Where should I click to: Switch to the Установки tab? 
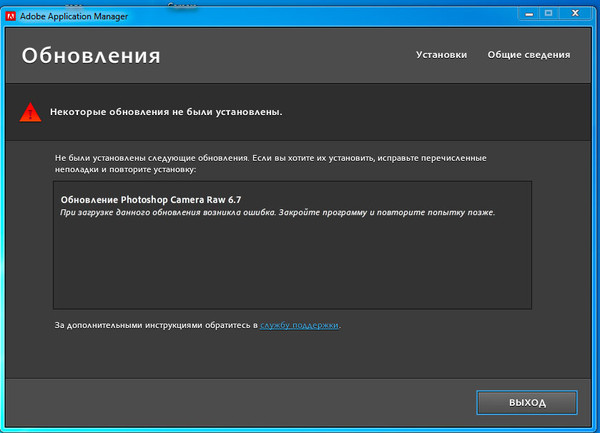(442, 55)
